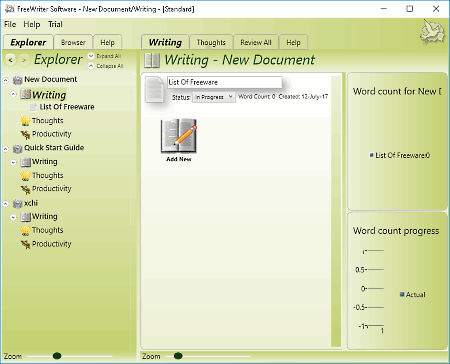
Task: Click Writing book icon under Quick Start Guide
Action: [x=25, y=162]
